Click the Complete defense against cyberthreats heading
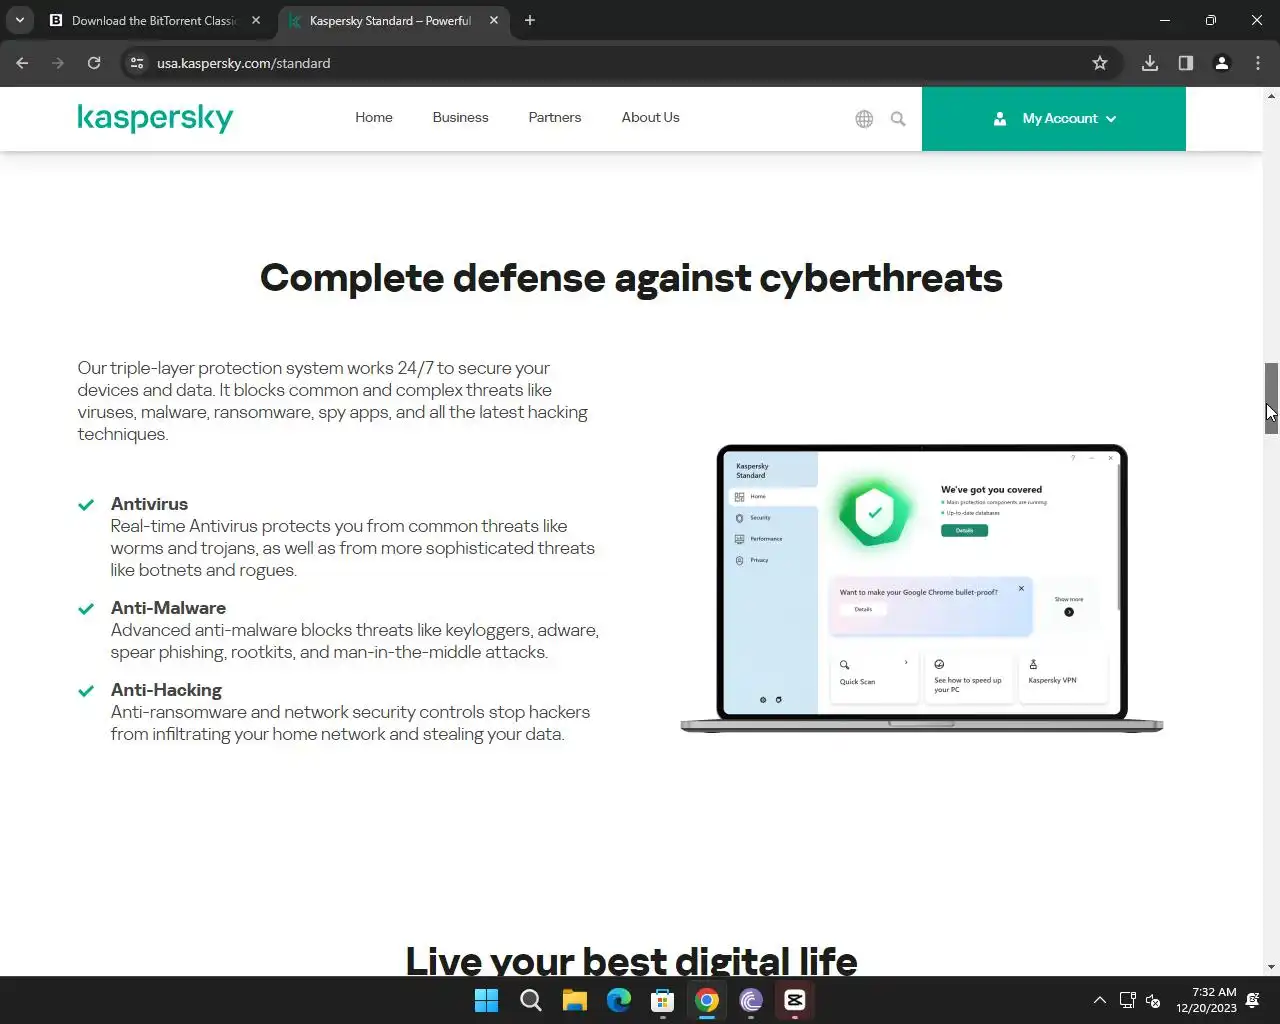The image size is (1280, 1024). tap(631, 278)
